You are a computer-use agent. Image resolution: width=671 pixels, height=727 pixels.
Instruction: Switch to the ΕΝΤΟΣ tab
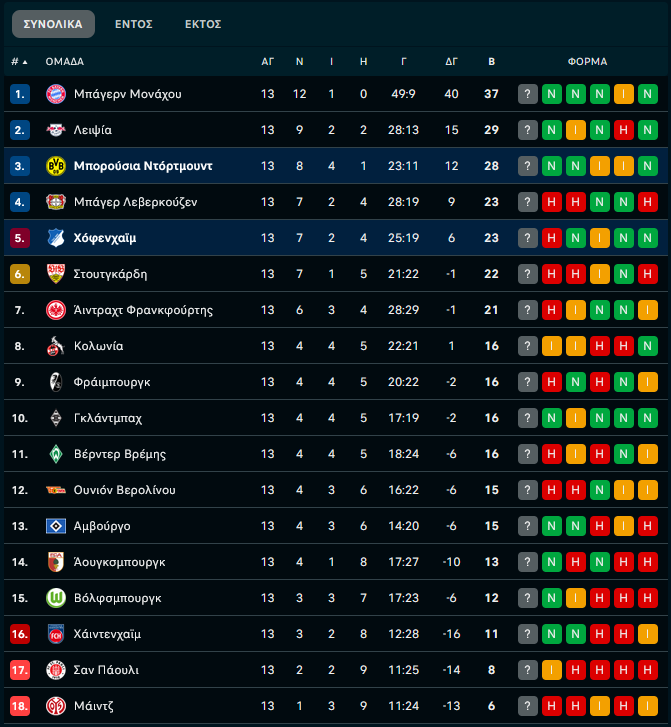coord(134,24)
